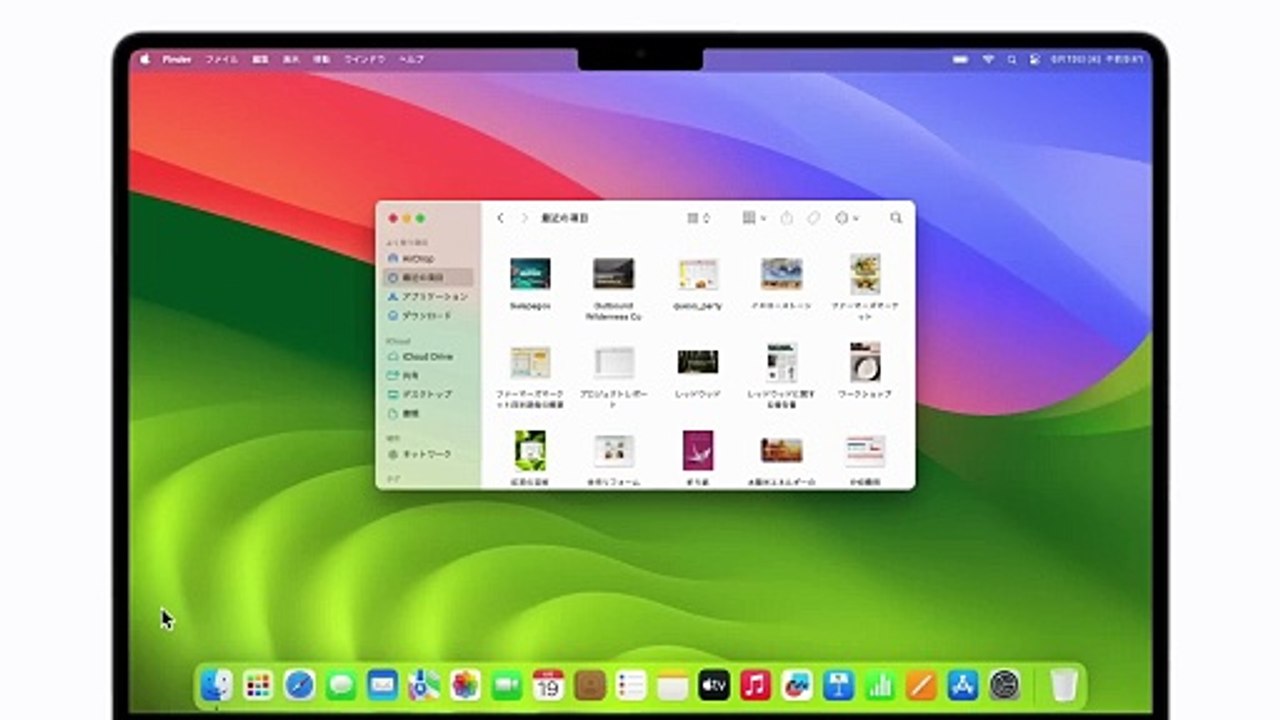This screenshot has width=1280, height=720.
Task: Start FaceTime from the Dock
Action: (507, 685)
